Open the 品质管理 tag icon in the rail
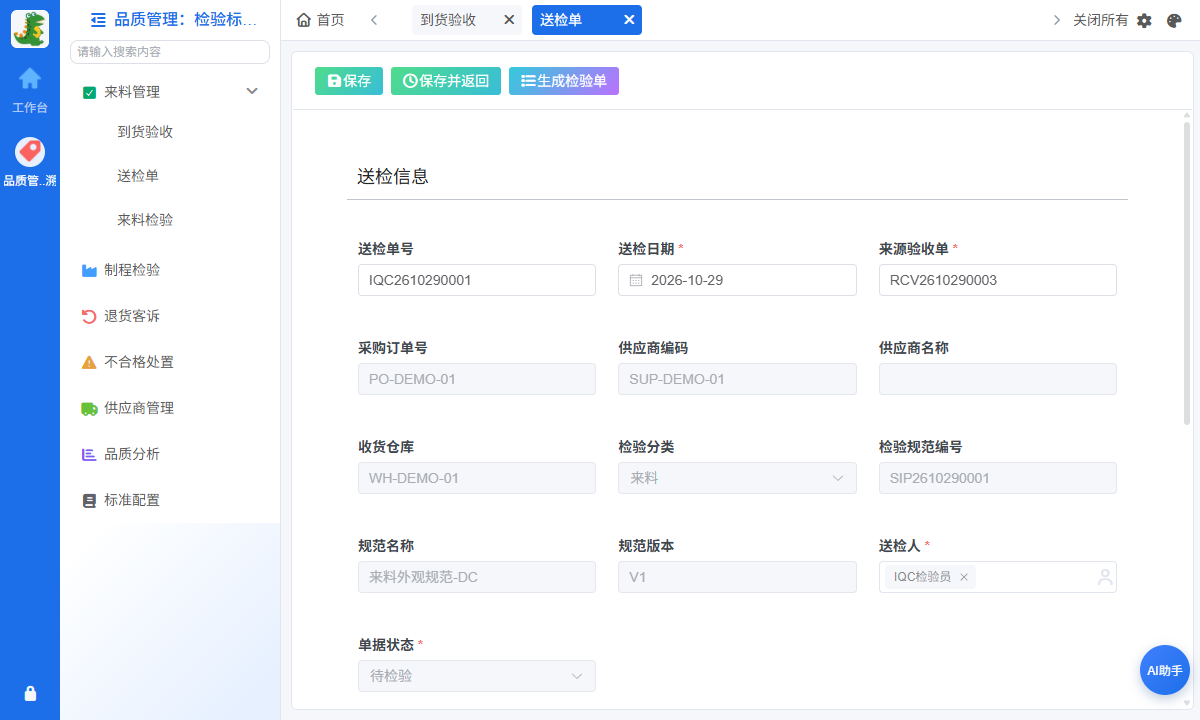The height and width of the screenshot is (720, 1200). pyautogui.click(x=30, y=151)
